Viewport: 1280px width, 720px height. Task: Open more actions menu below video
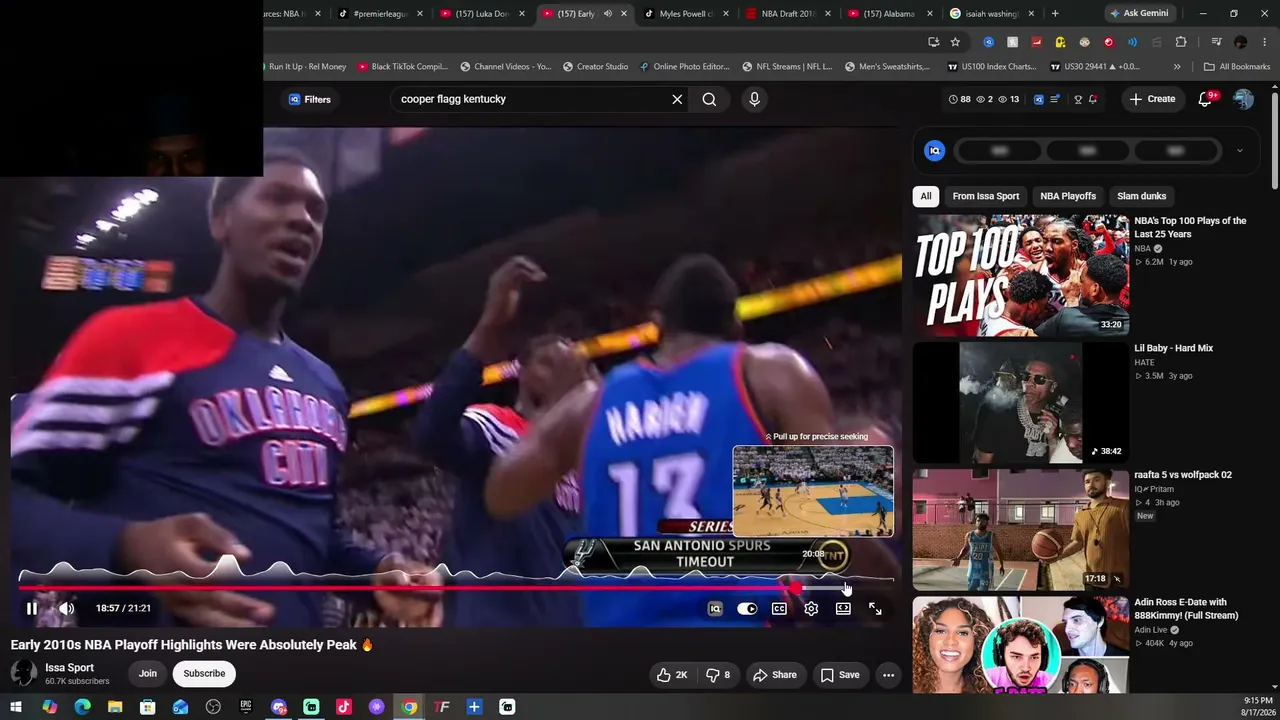[888, 675]
